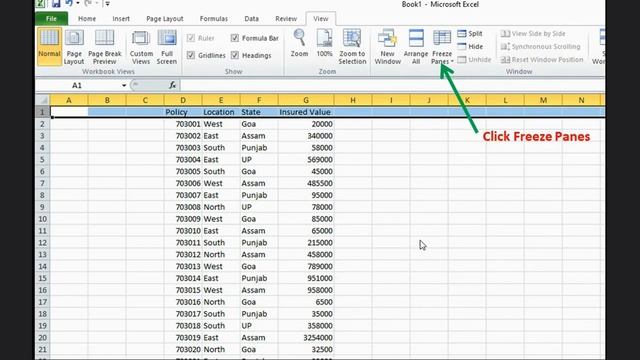640x360 pixels.
Task: Open the Zoom dialog magnifier
Action: pyautogui.click(x=299, y=42)
